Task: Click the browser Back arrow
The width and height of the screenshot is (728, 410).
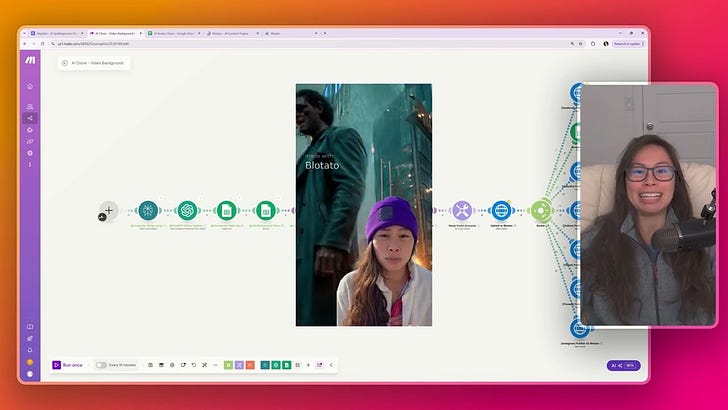Action: point(25,44)
